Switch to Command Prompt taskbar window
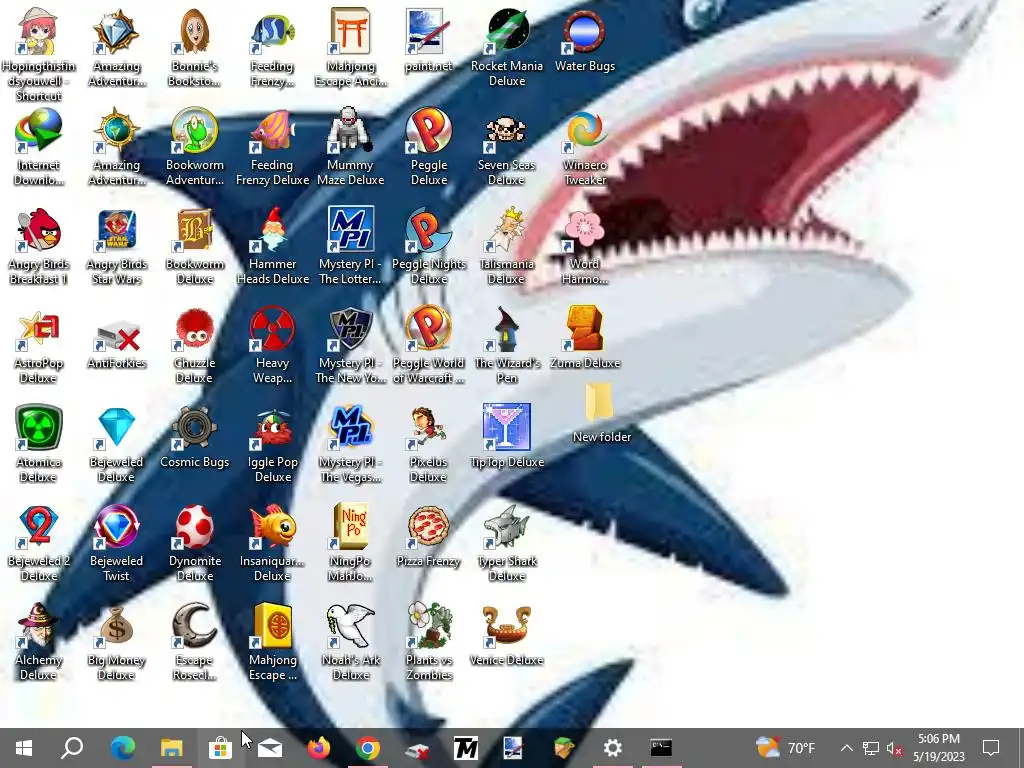The image size is (1024, 768). pyautogui.click(x=661, y=748)
